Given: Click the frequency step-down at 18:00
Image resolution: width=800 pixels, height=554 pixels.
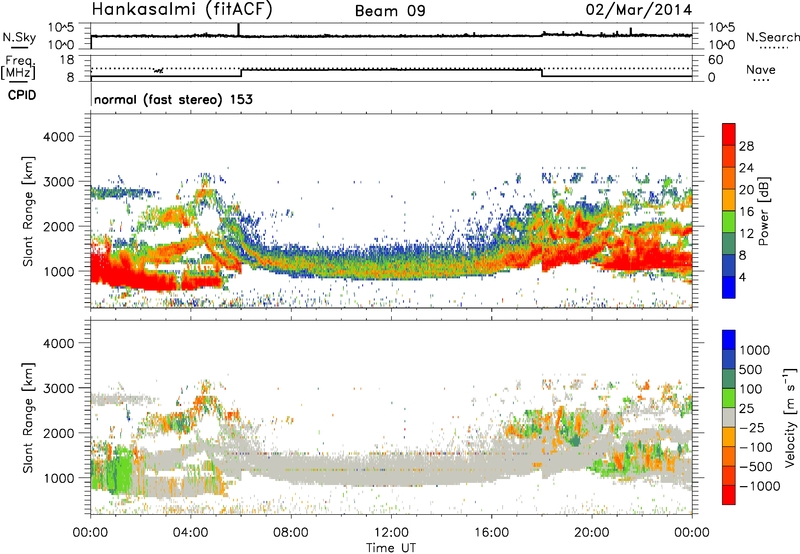Looking at the screenshot, I should coord(541,73).
